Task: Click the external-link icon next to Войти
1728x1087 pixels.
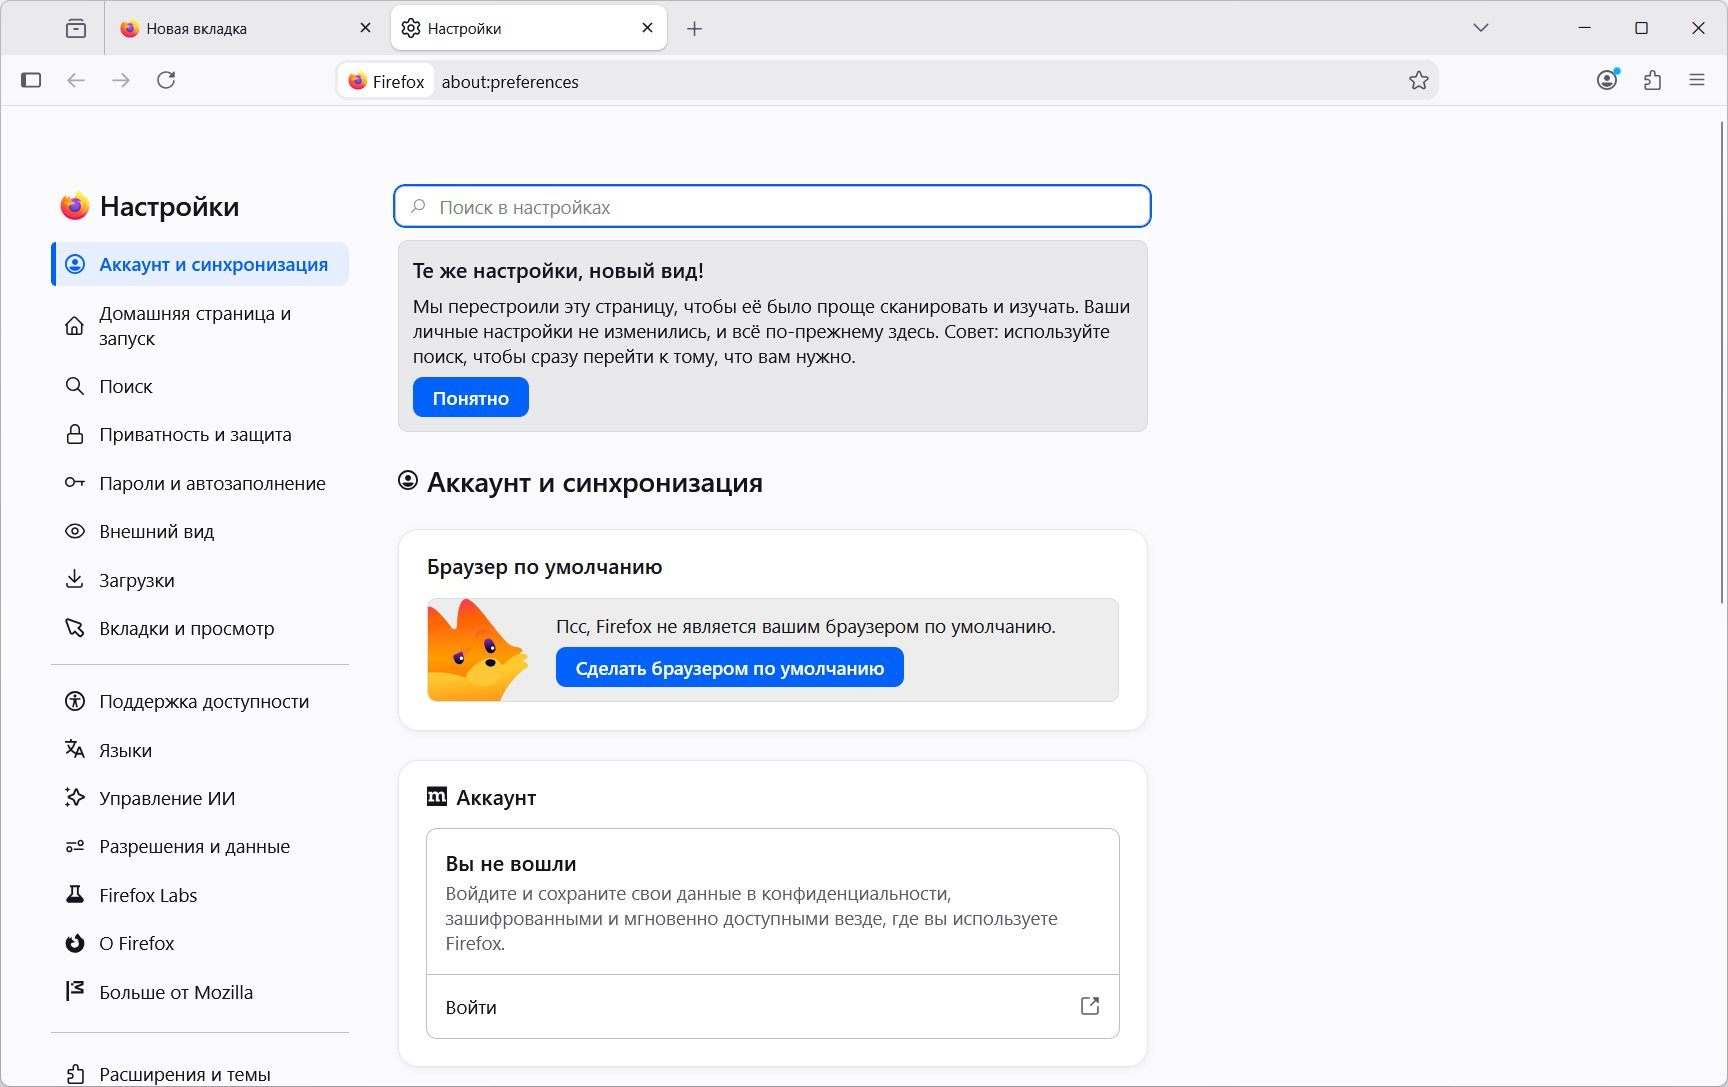Action: 1090,1006
